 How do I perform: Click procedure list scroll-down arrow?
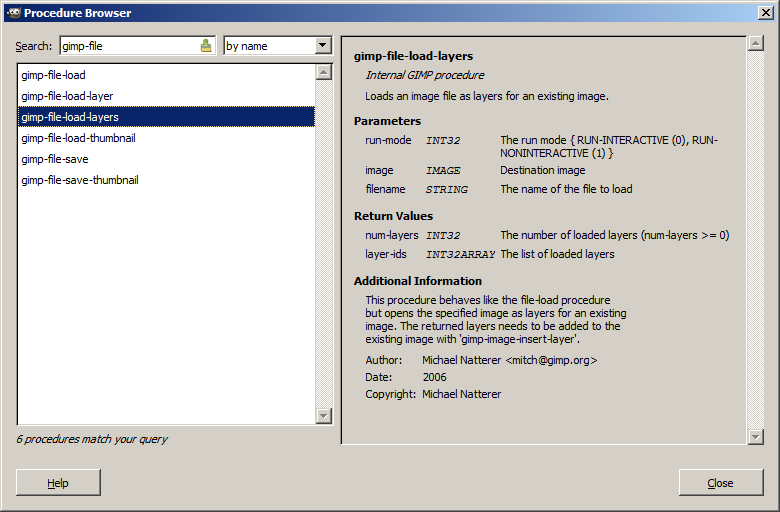324,416
